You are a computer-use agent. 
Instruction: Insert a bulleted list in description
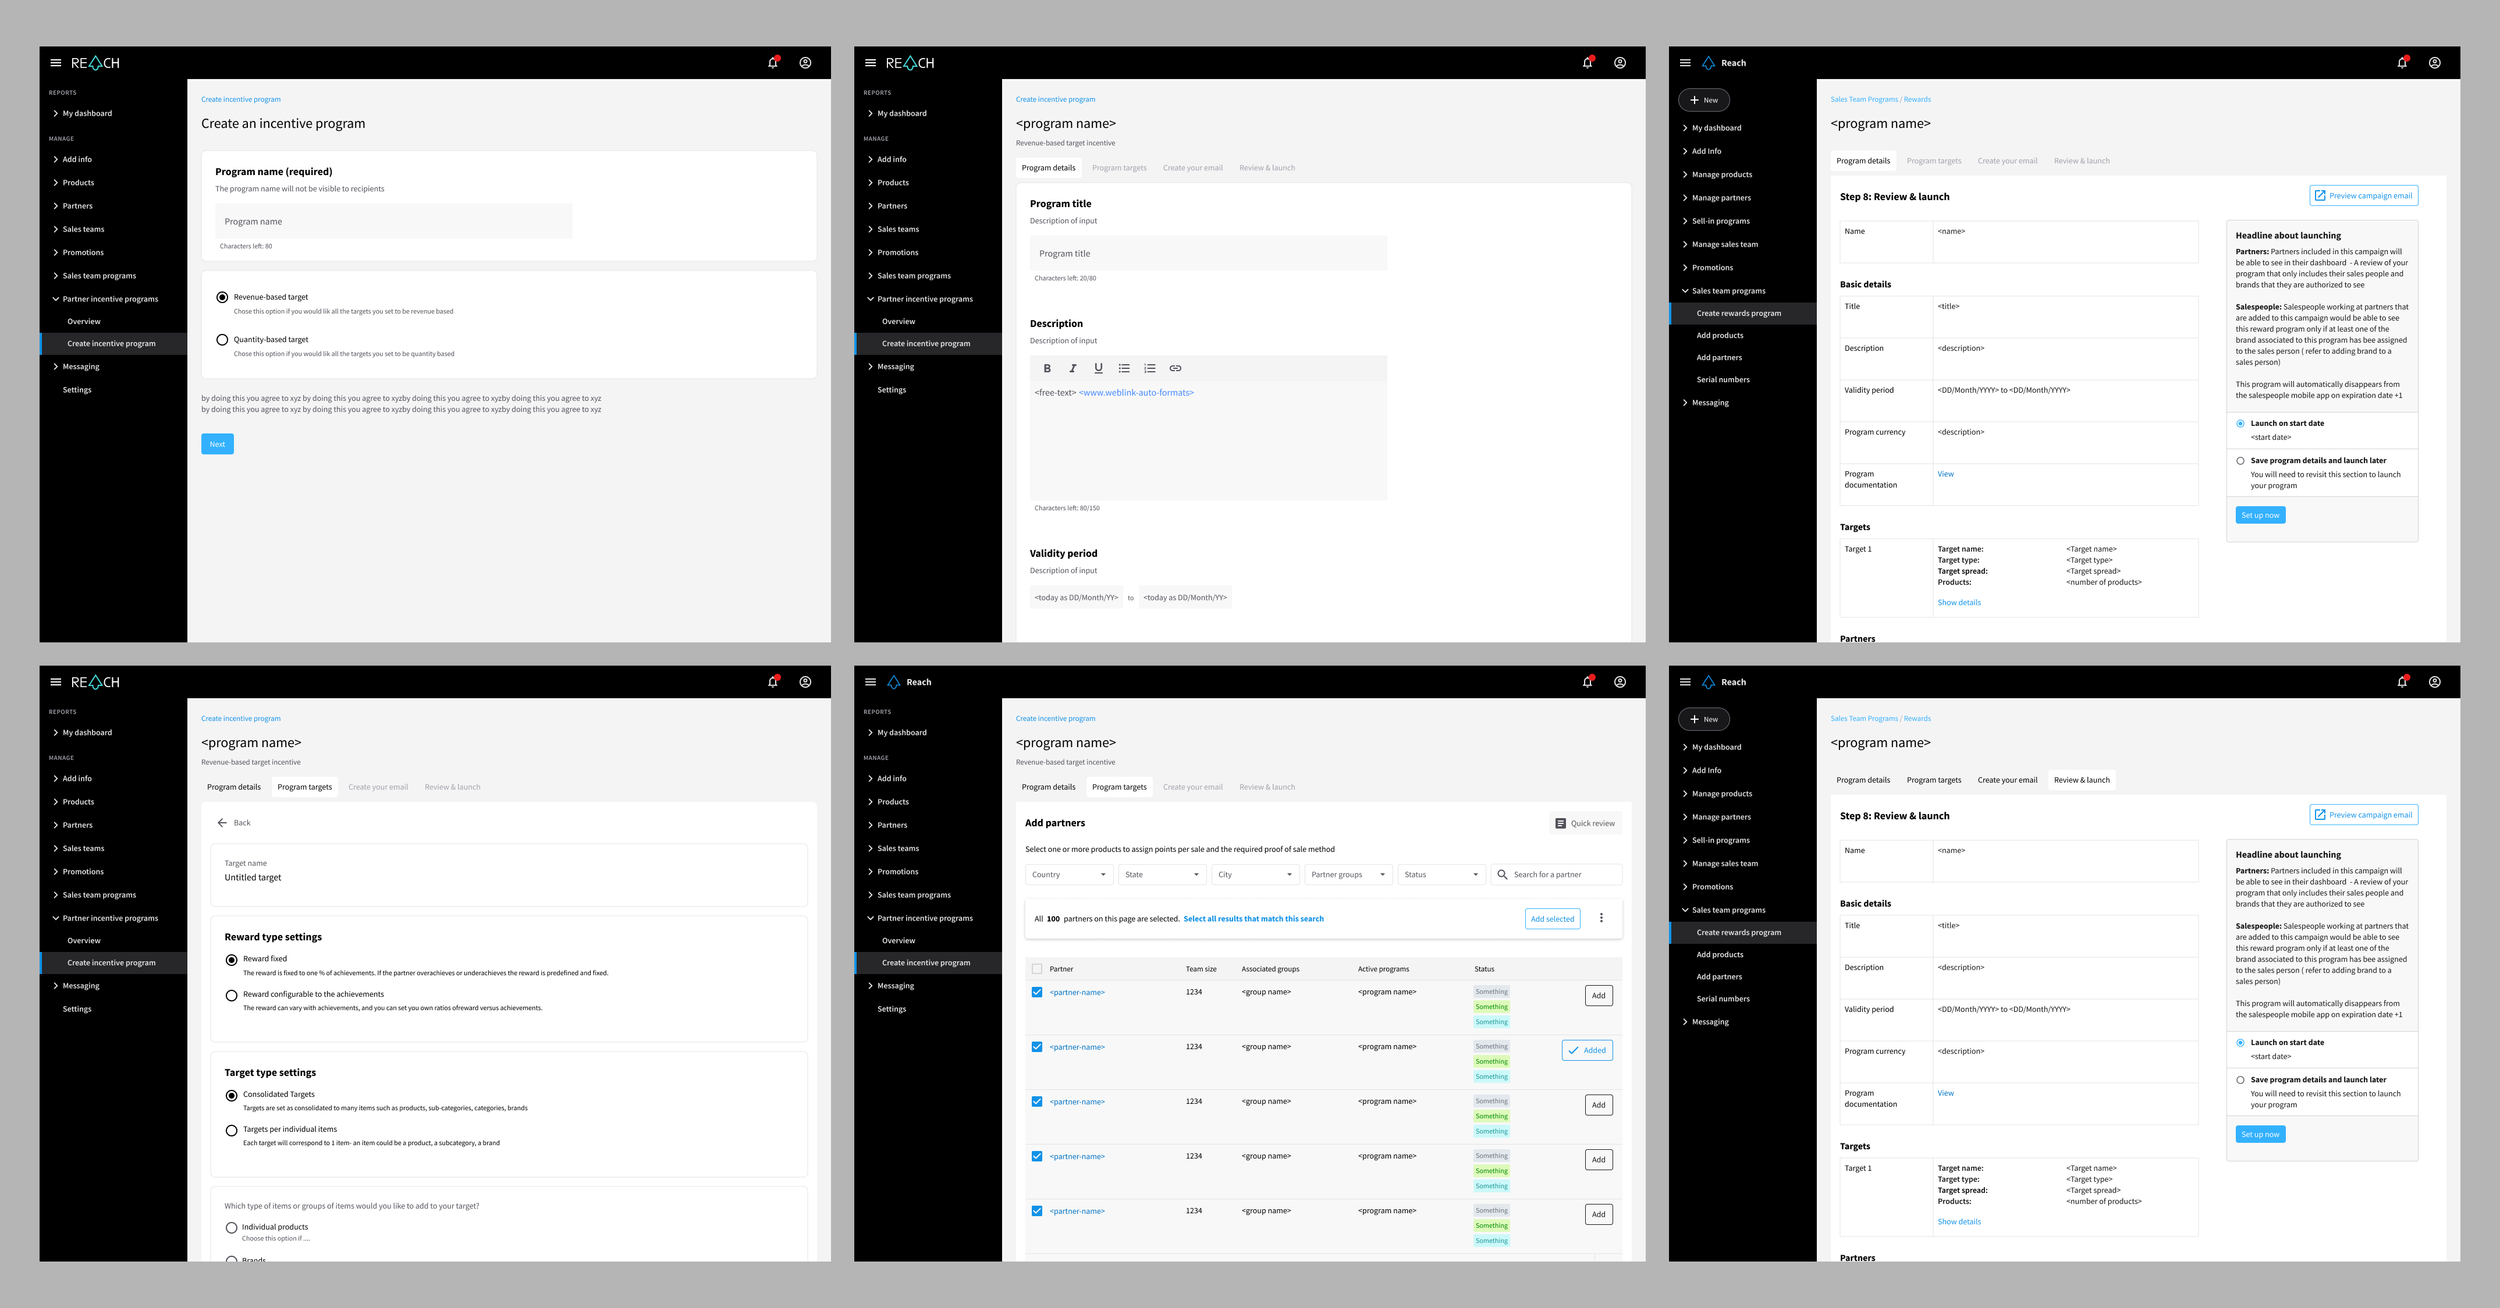coord(1124,368)
